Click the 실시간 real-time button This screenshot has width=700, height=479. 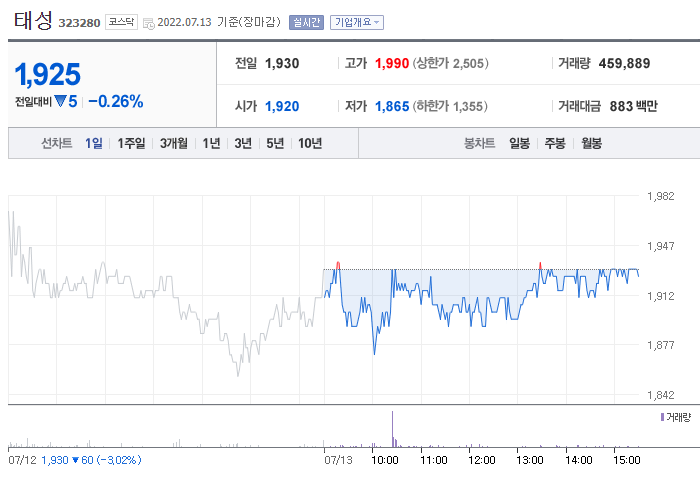point(306,22)
